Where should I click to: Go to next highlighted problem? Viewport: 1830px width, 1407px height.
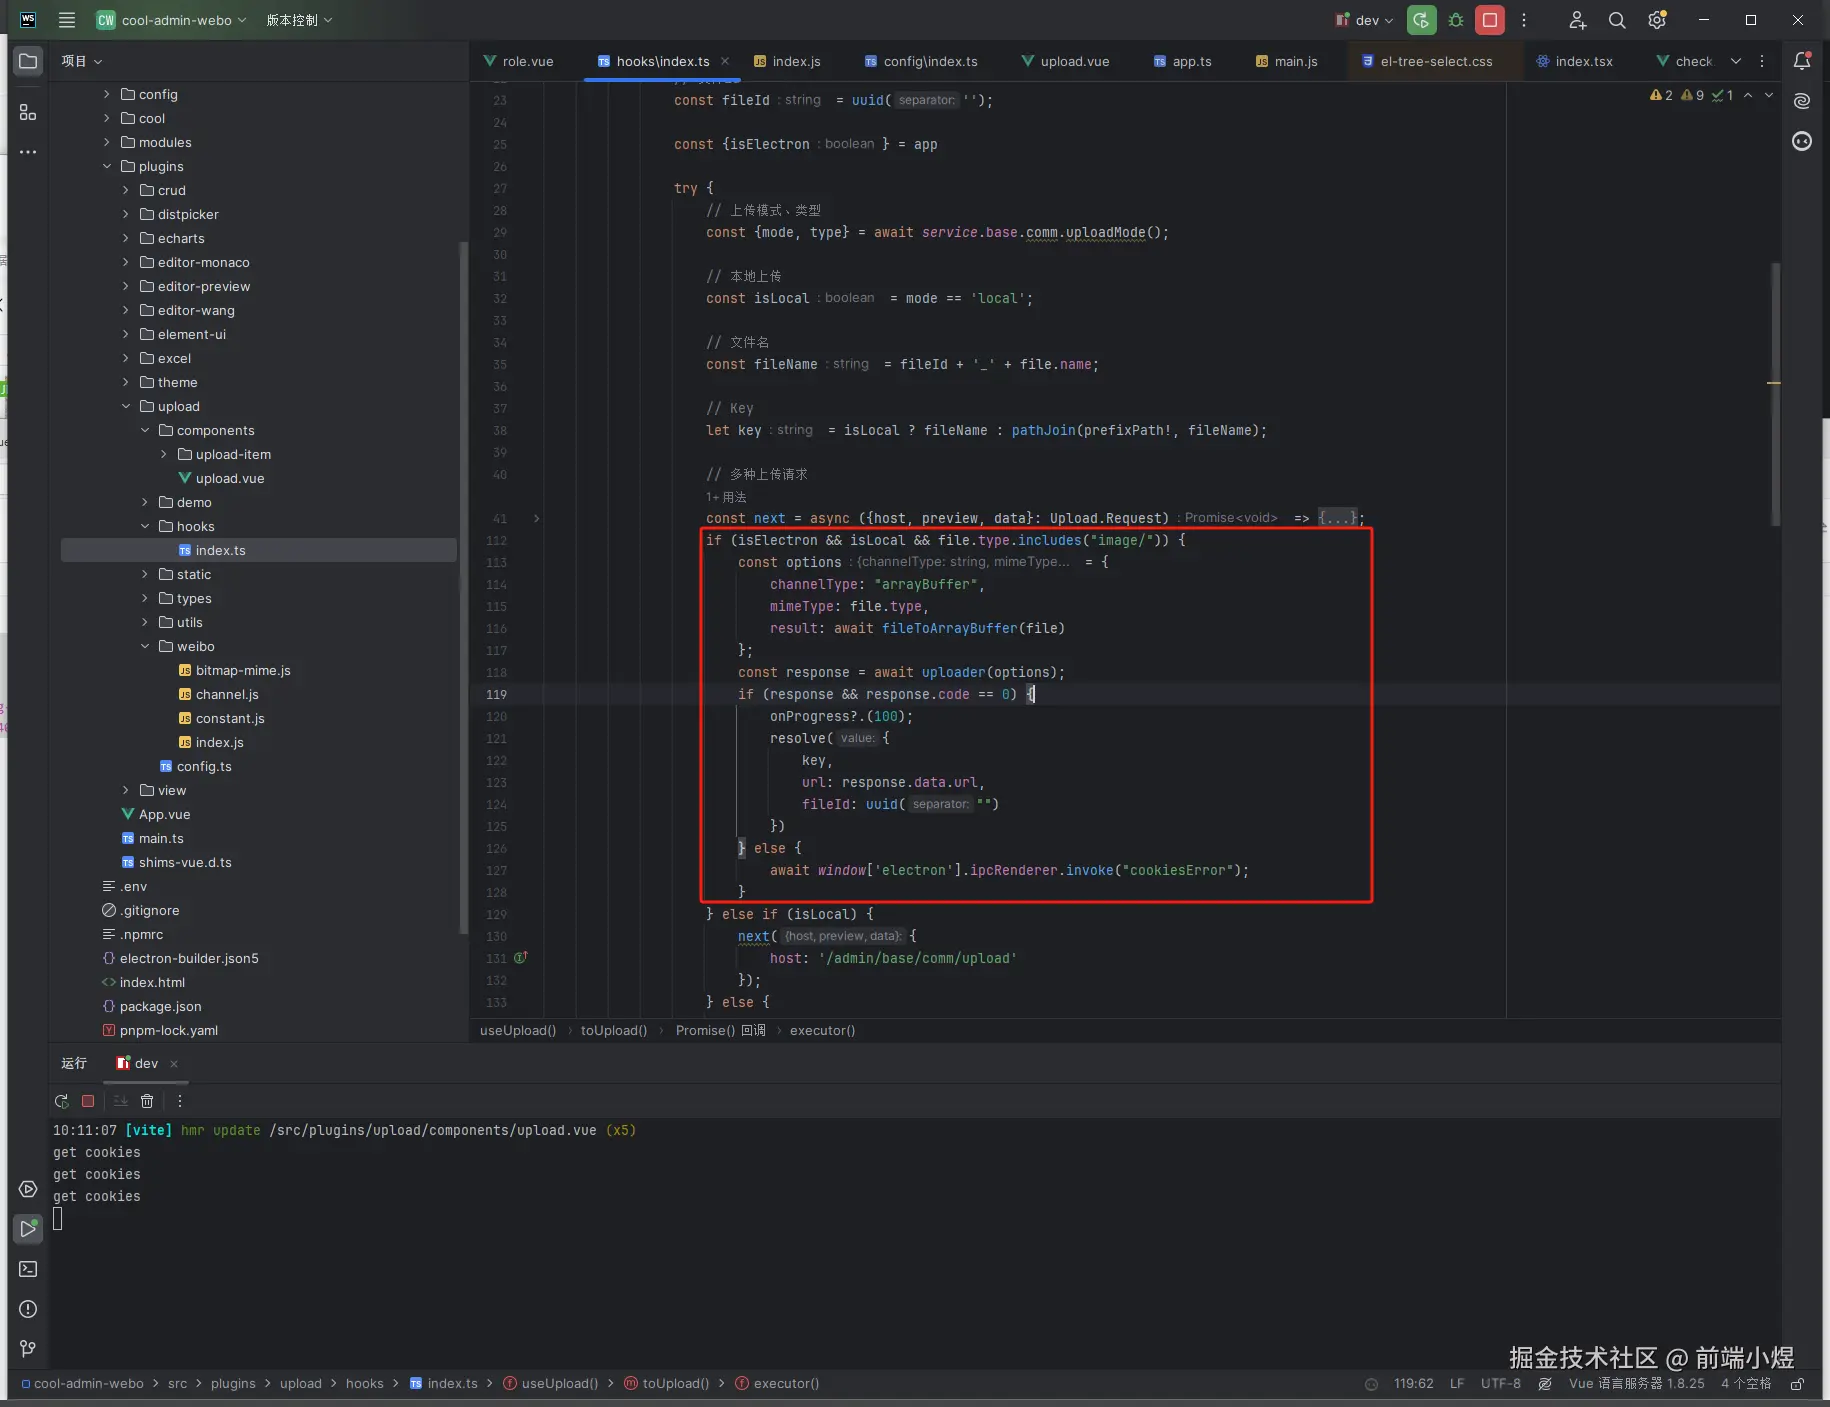1769,95
